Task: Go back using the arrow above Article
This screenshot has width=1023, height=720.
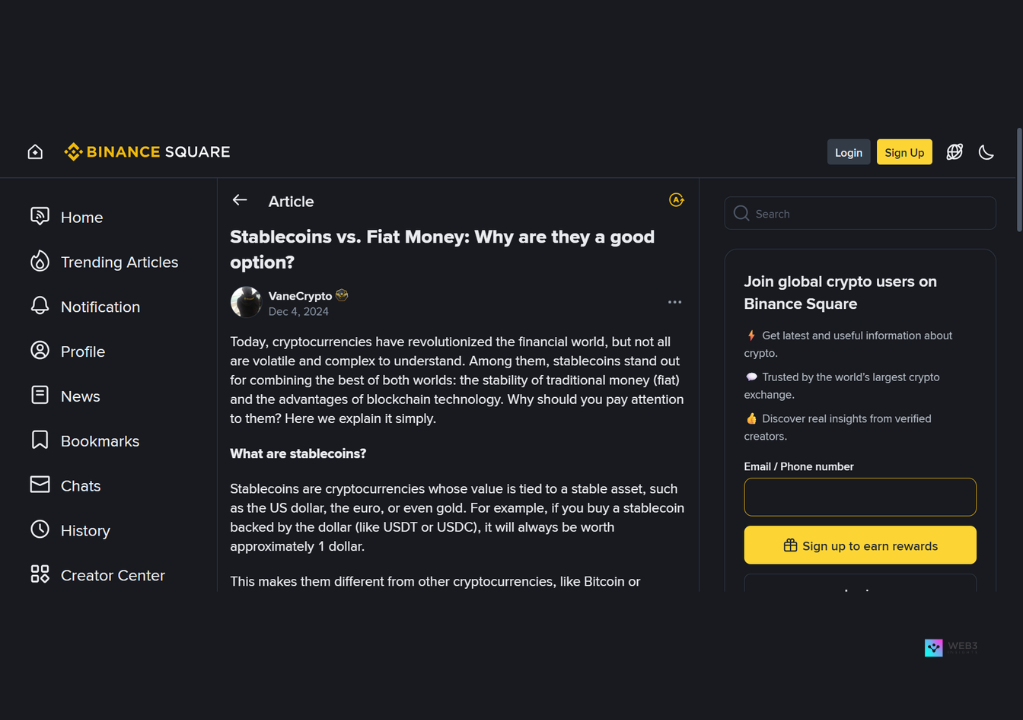Action: (240, 200)
